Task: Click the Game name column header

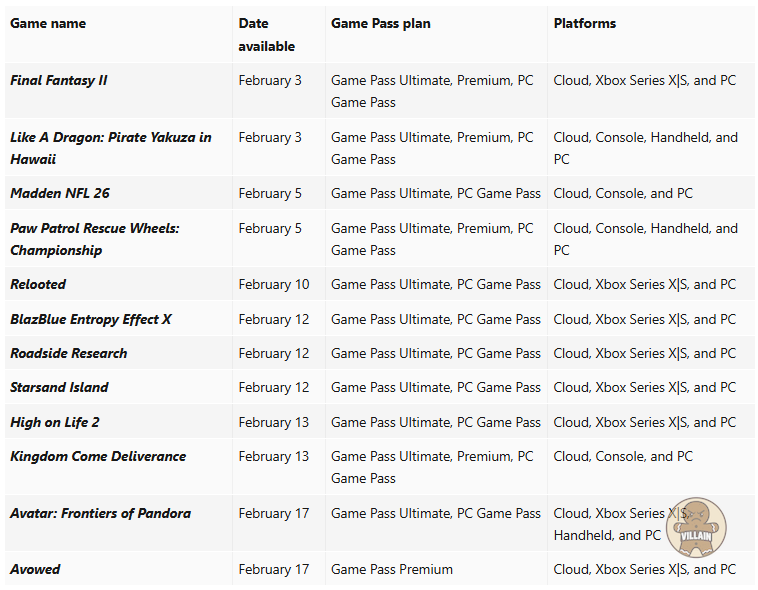Action: coord(48,23)
